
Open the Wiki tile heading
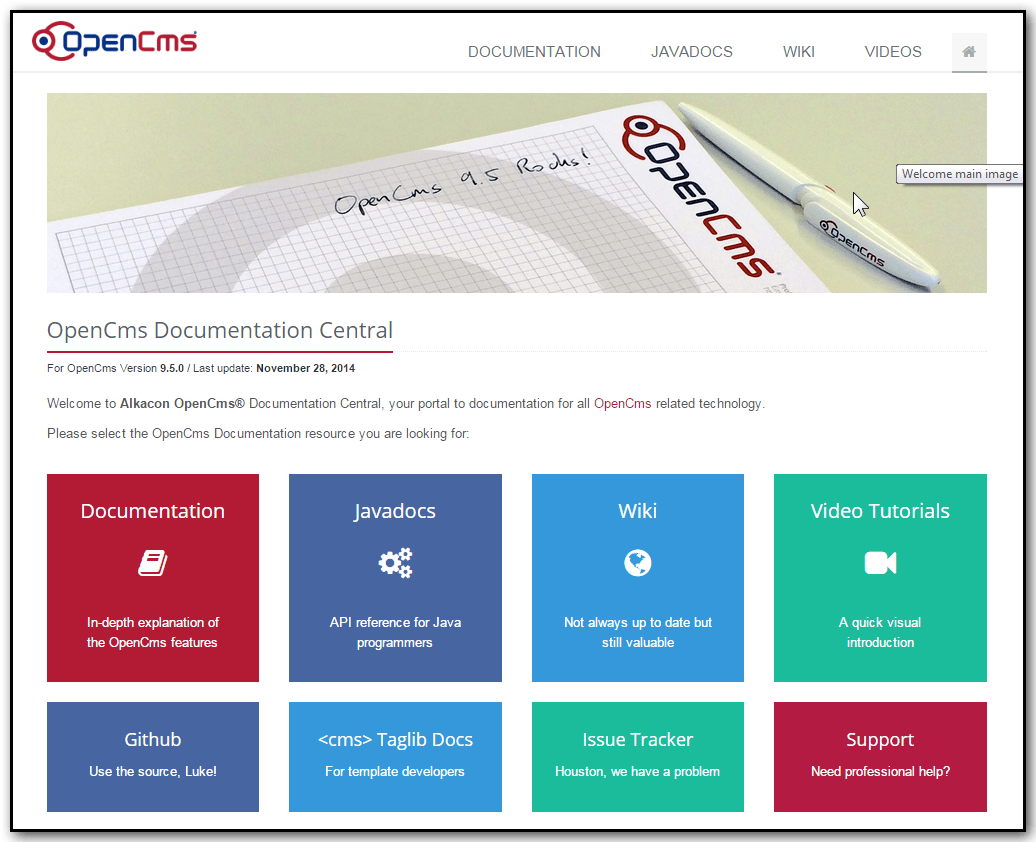[x=638, y=511]
